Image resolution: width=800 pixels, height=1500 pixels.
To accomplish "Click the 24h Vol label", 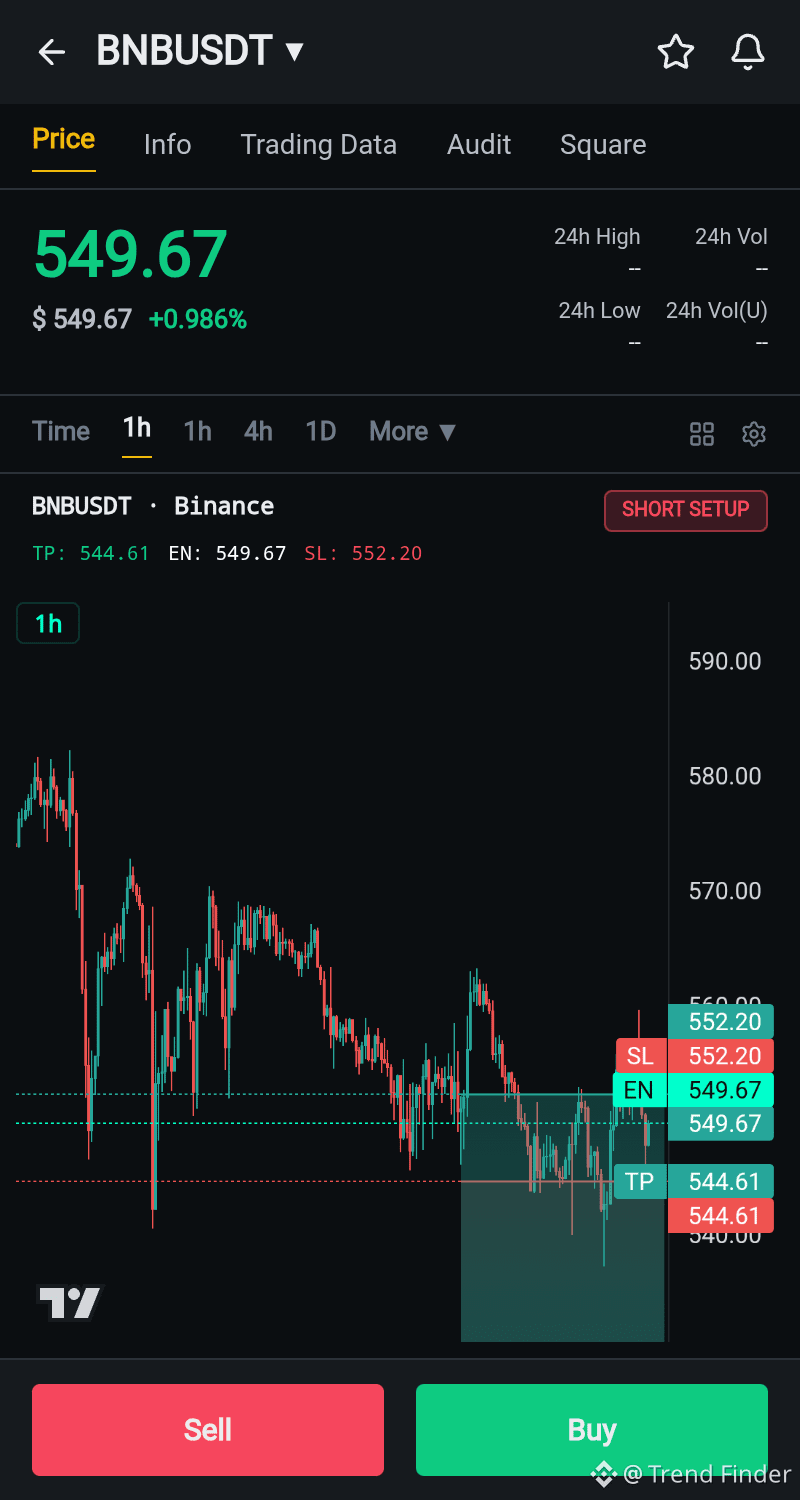I will [x=731, y=237].
